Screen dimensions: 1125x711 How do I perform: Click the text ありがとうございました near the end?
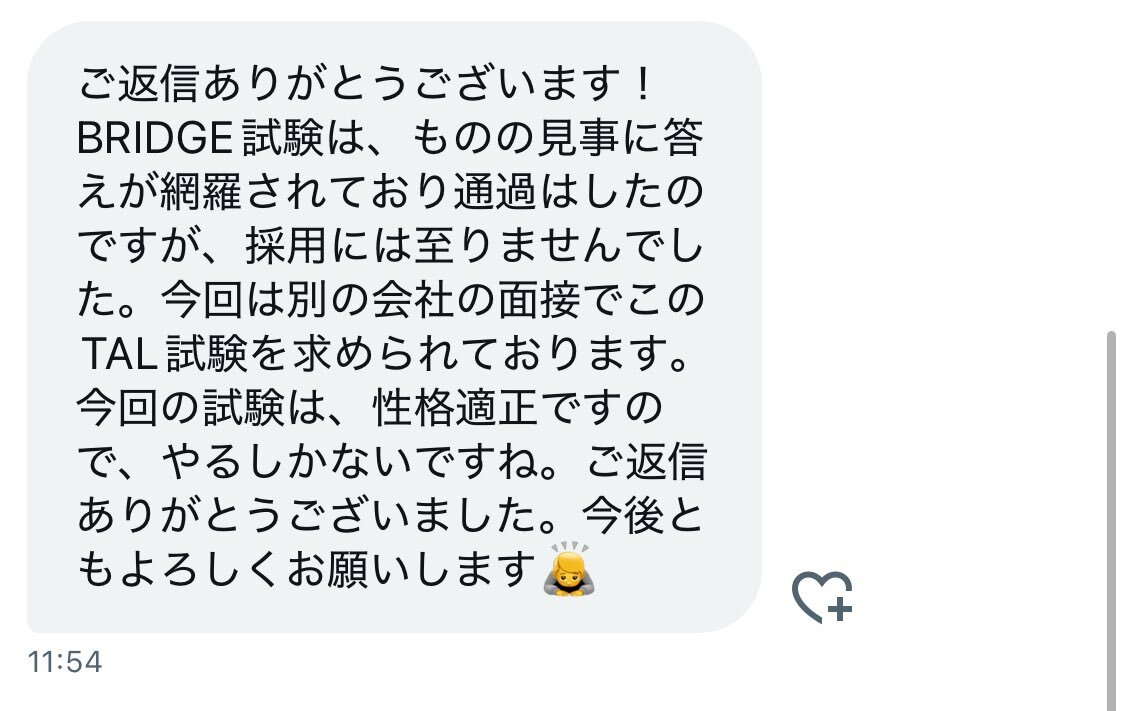point(316,515)
